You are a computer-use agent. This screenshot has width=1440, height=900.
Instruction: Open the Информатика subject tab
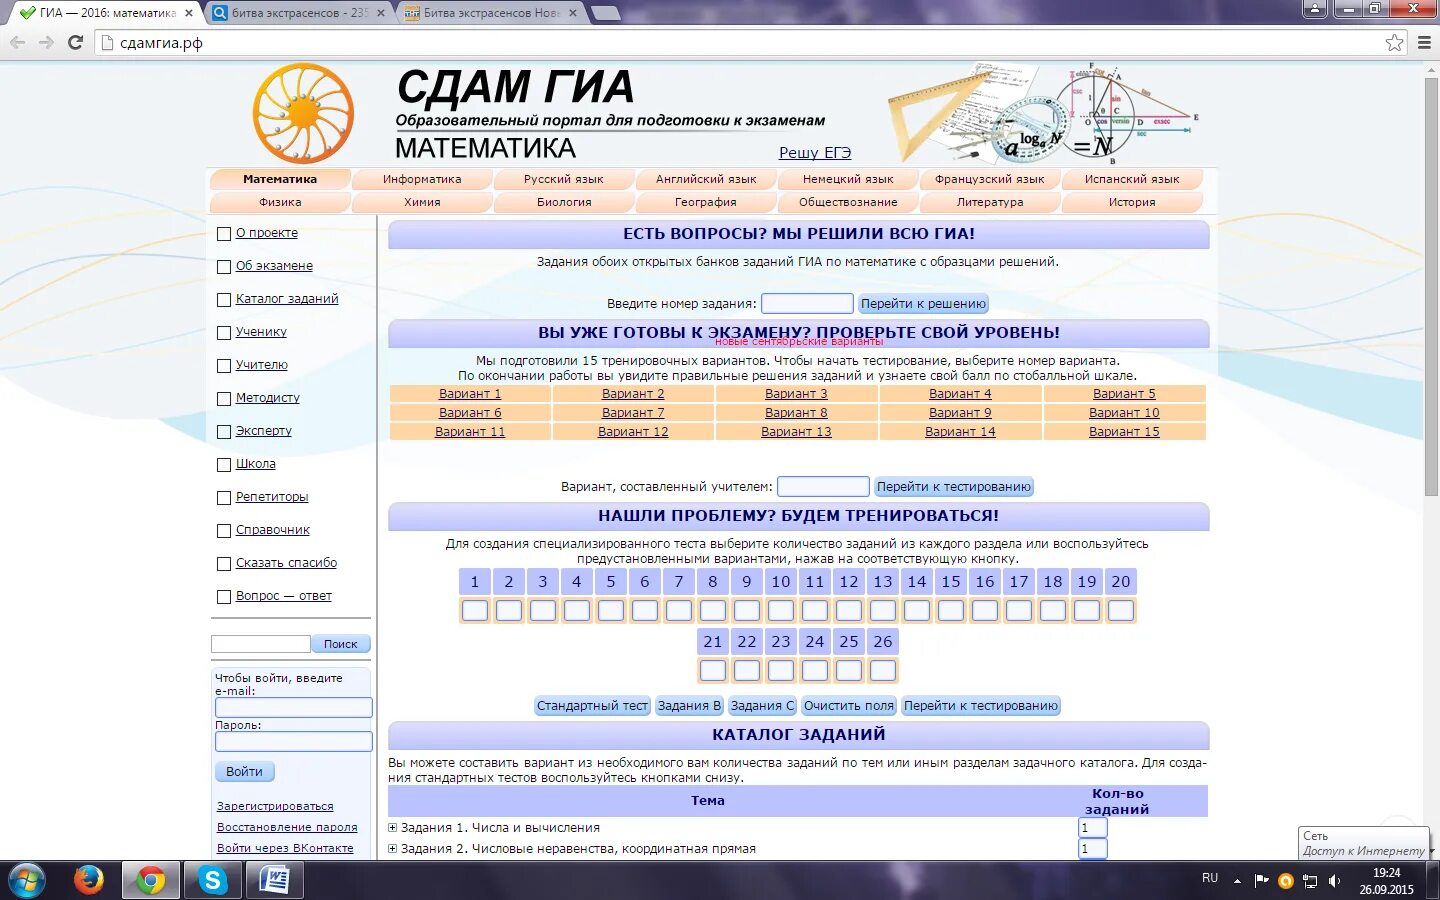[422, 179]
